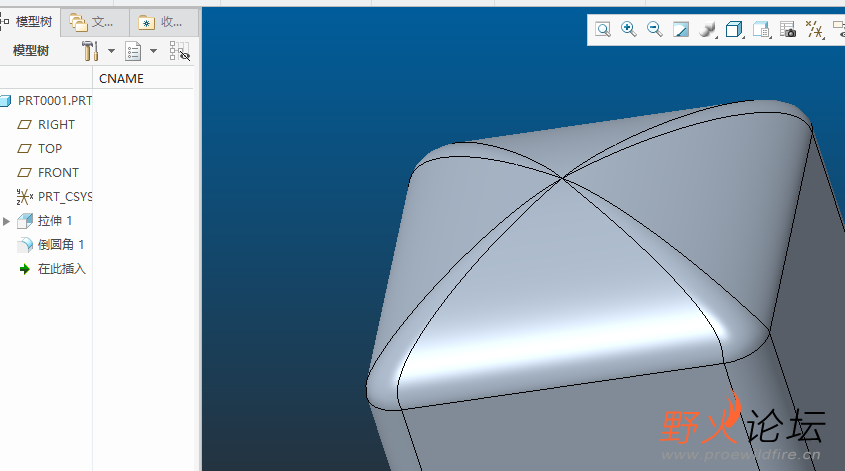The height and width of the screenshot is (471, 845).
Task: Click the PRT0001.PRT part cube icon
Action: pyautogui.click(x=5, y=101)
